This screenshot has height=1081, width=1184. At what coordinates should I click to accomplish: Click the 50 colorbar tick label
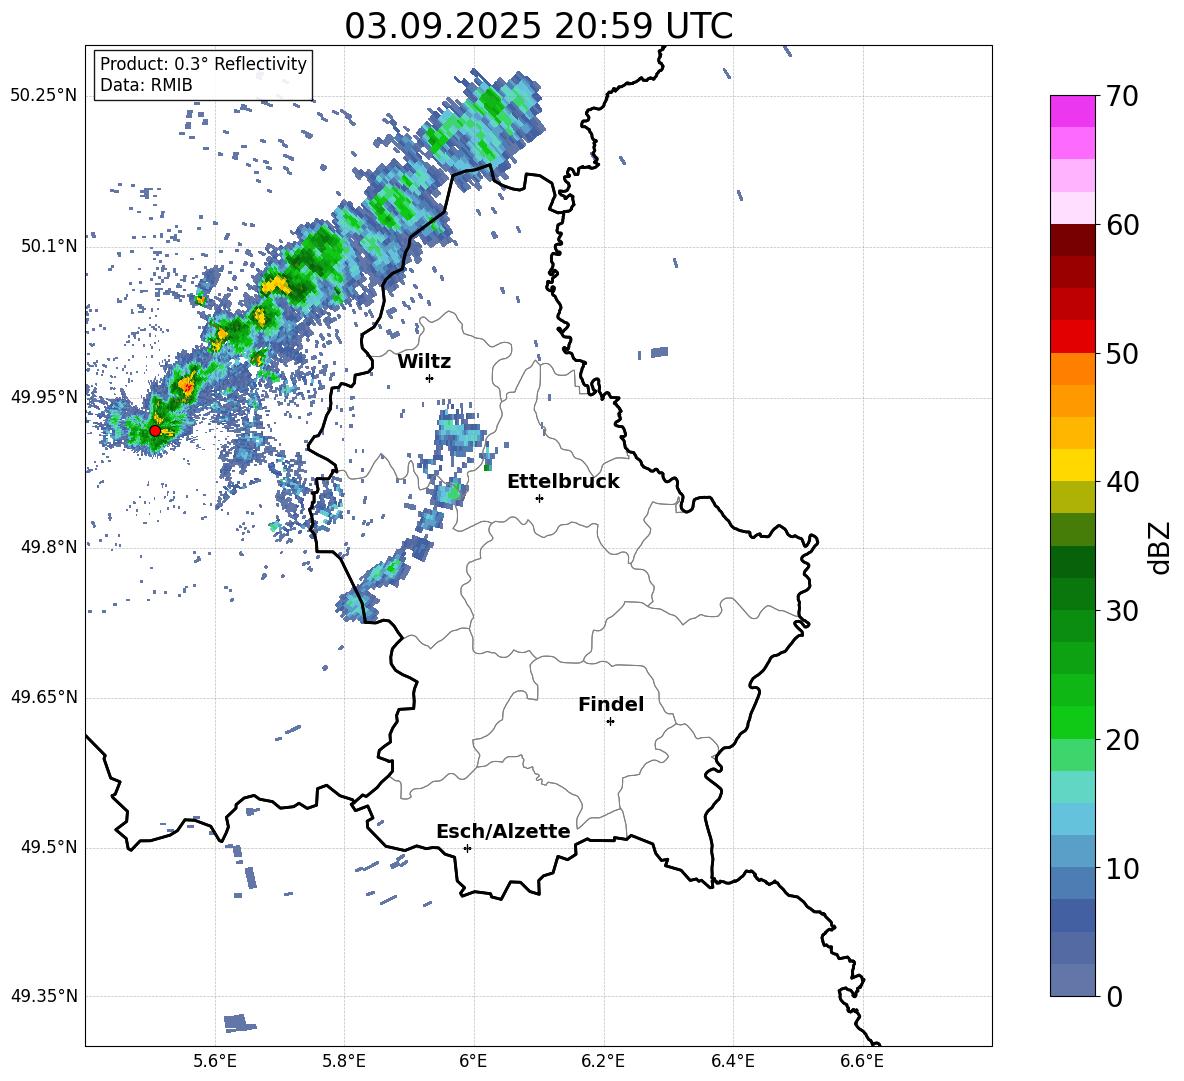point(1122,353)
